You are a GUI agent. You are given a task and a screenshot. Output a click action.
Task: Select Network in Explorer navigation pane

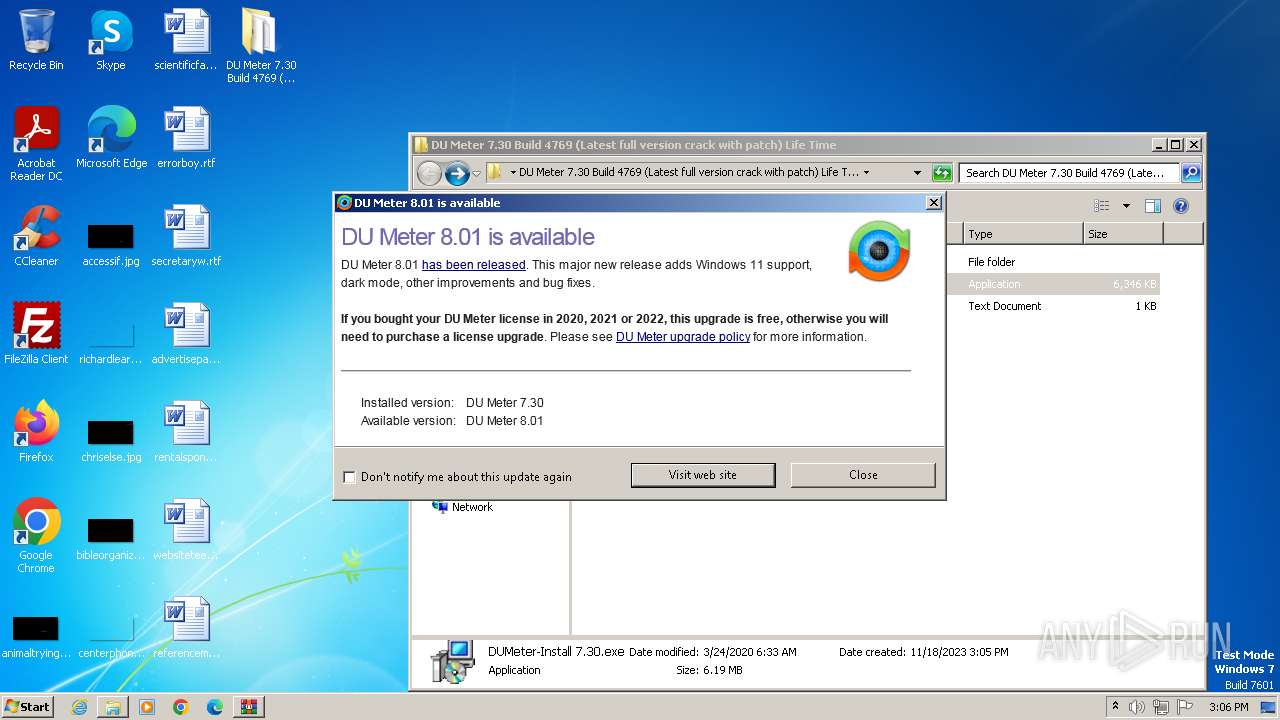point(472,507)
